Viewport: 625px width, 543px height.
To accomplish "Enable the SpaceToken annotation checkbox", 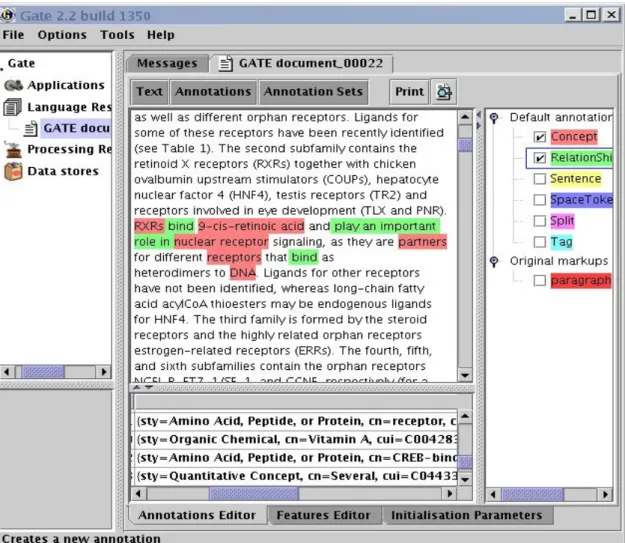I will [540, 199].
